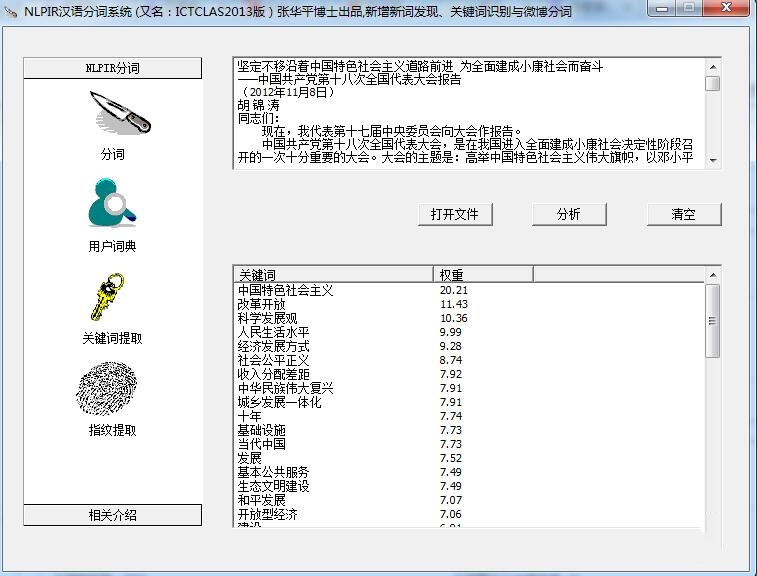The image size is (757, 576).
Task: Select the 十年 keyword row
Action: 468,416
